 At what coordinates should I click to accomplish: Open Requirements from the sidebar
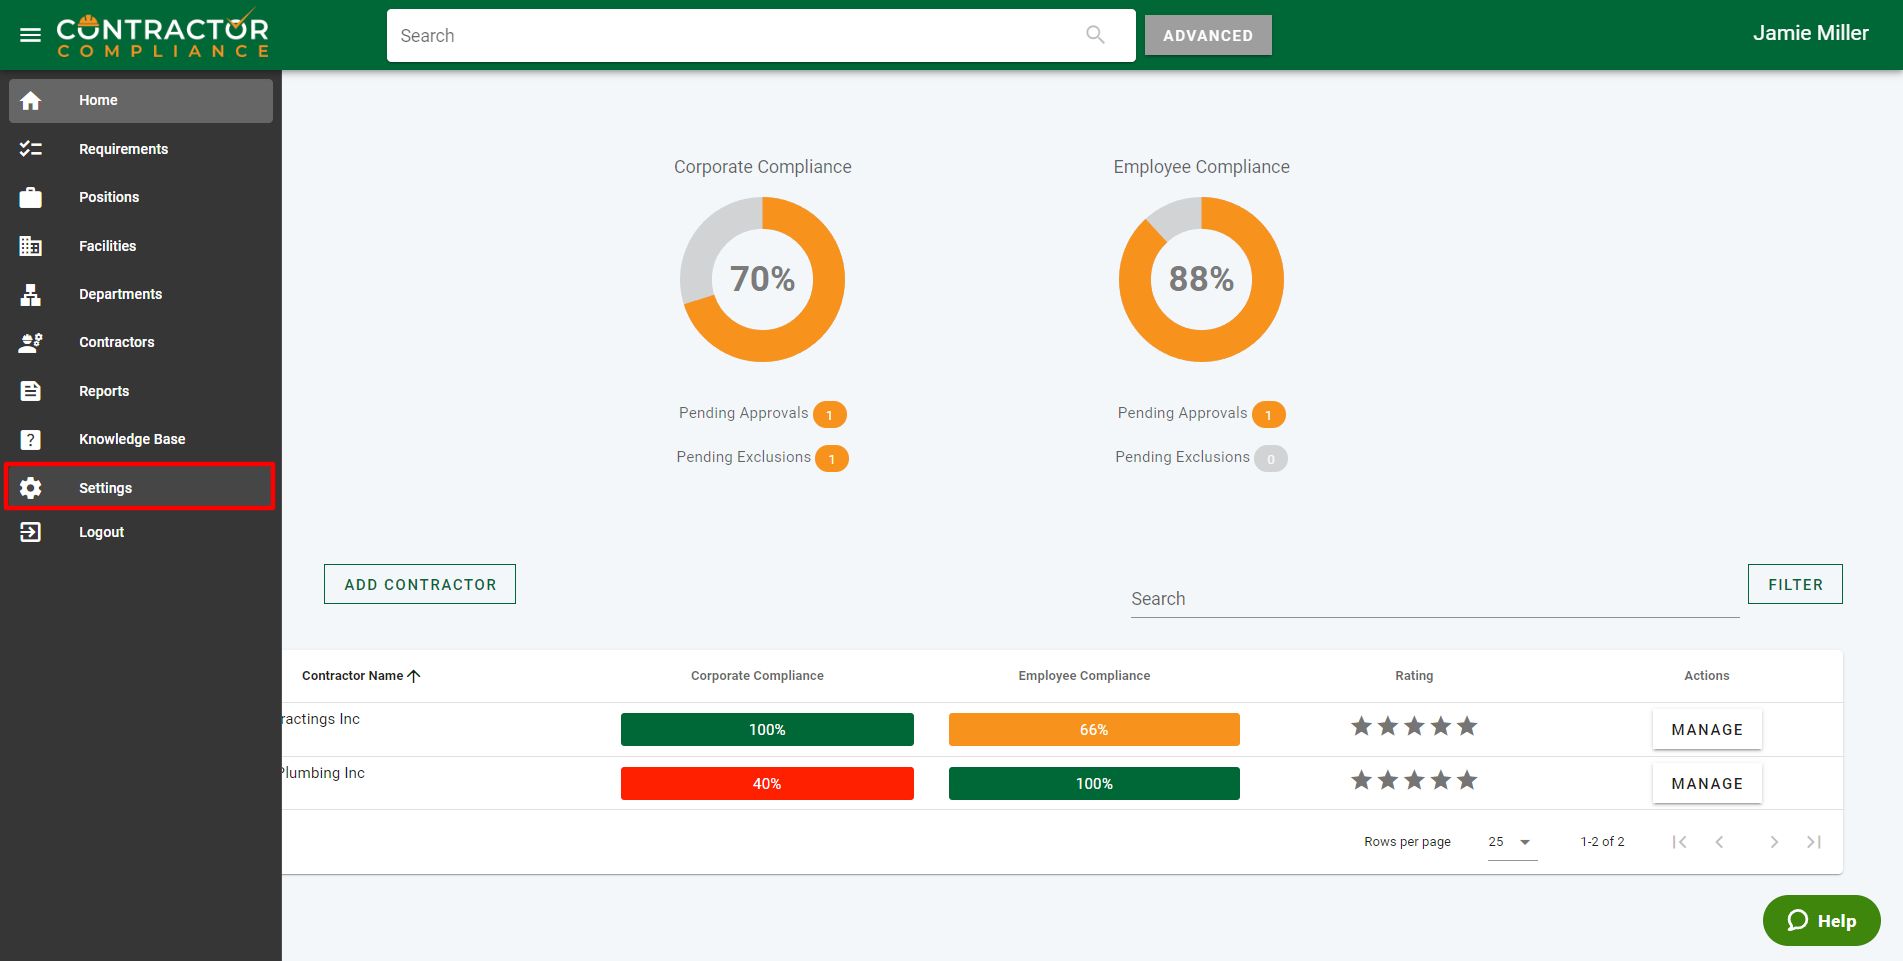click(123, 149)
